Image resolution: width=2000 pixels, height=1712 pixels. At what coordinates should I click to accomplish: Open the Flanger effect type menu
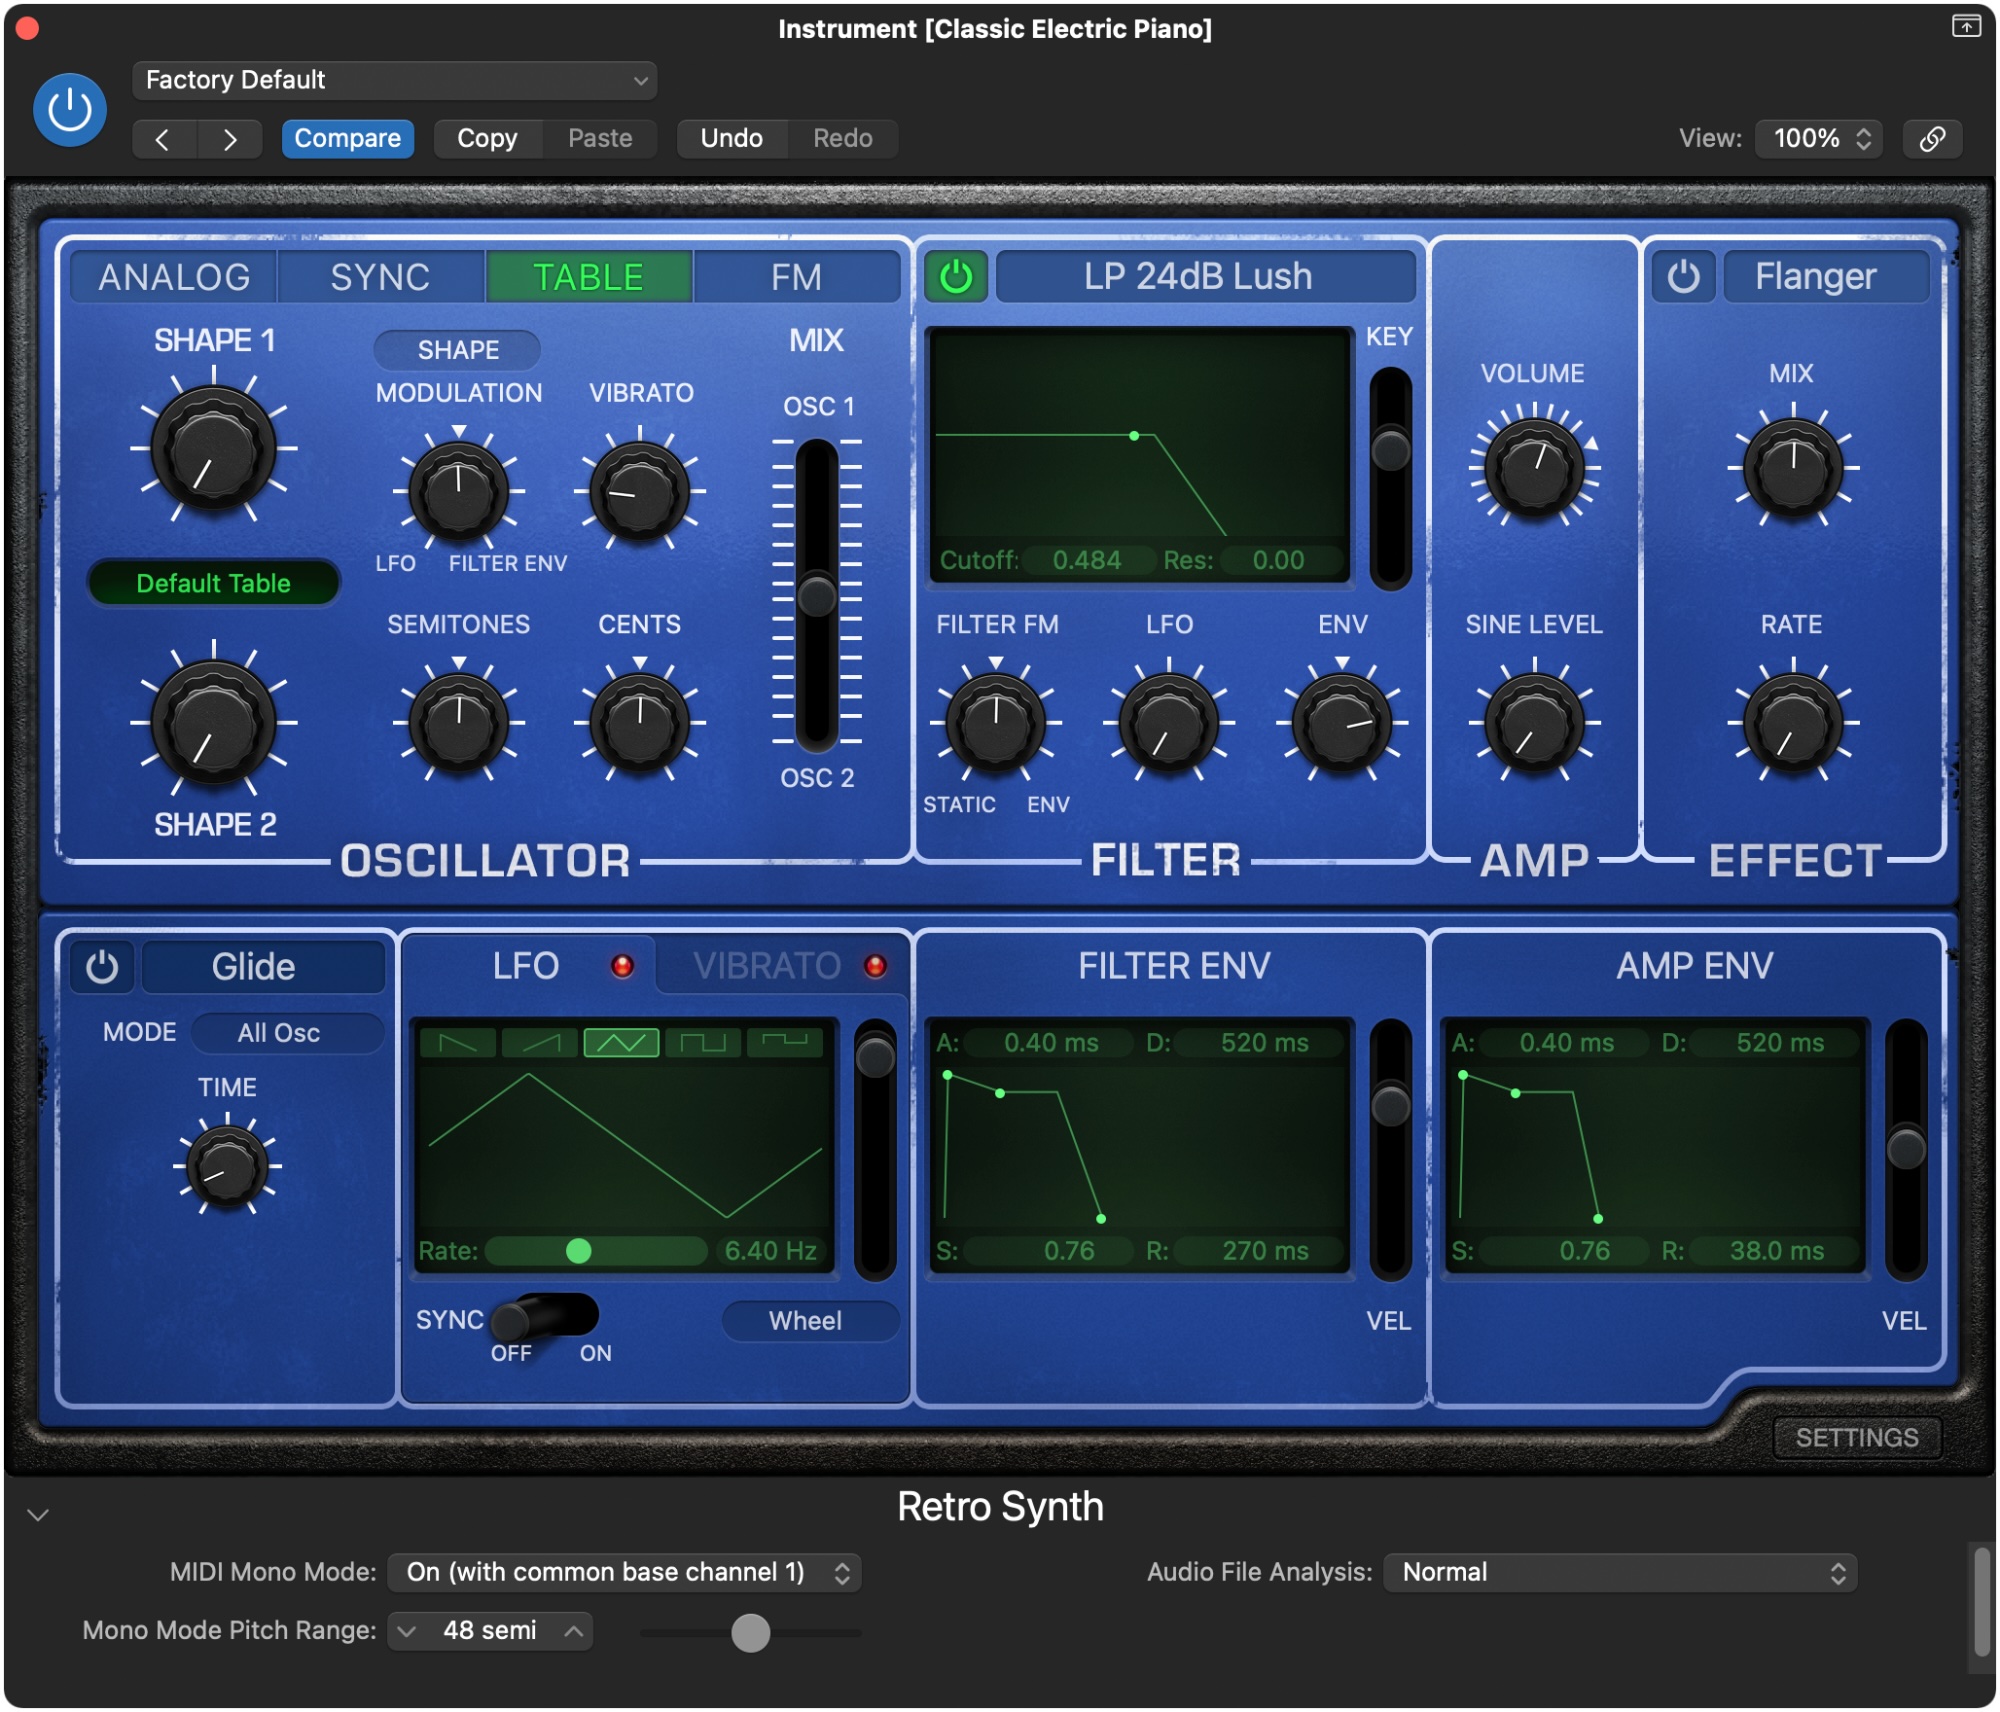1825,277
